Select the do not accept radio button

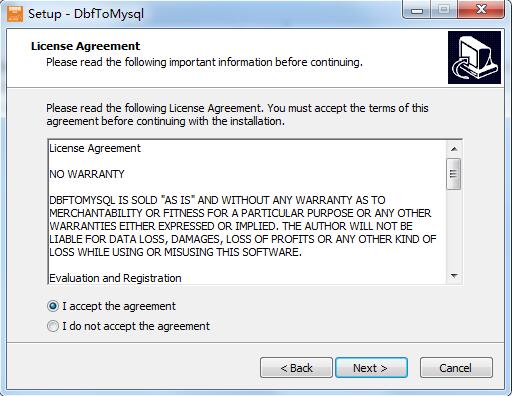point(53,326)
